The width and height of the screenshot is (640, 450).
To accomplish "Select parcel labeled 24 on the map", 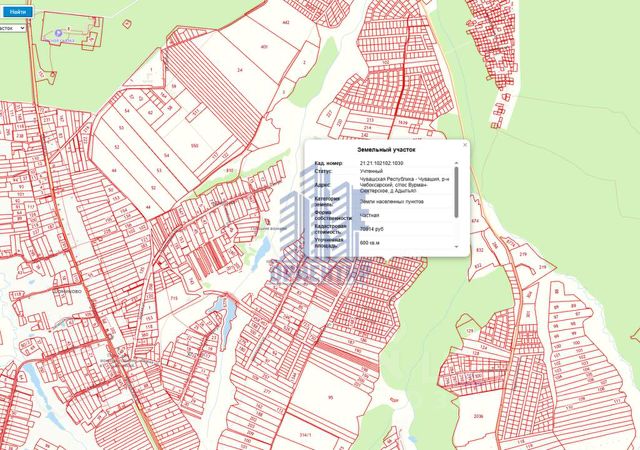I will pos(240,70).
